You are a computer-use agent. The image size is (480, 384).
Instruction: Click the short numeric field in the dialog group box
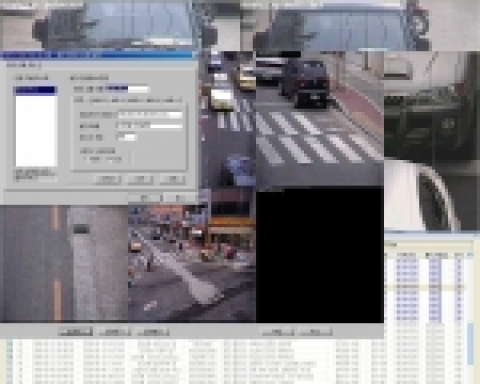(x=126, y=137)
